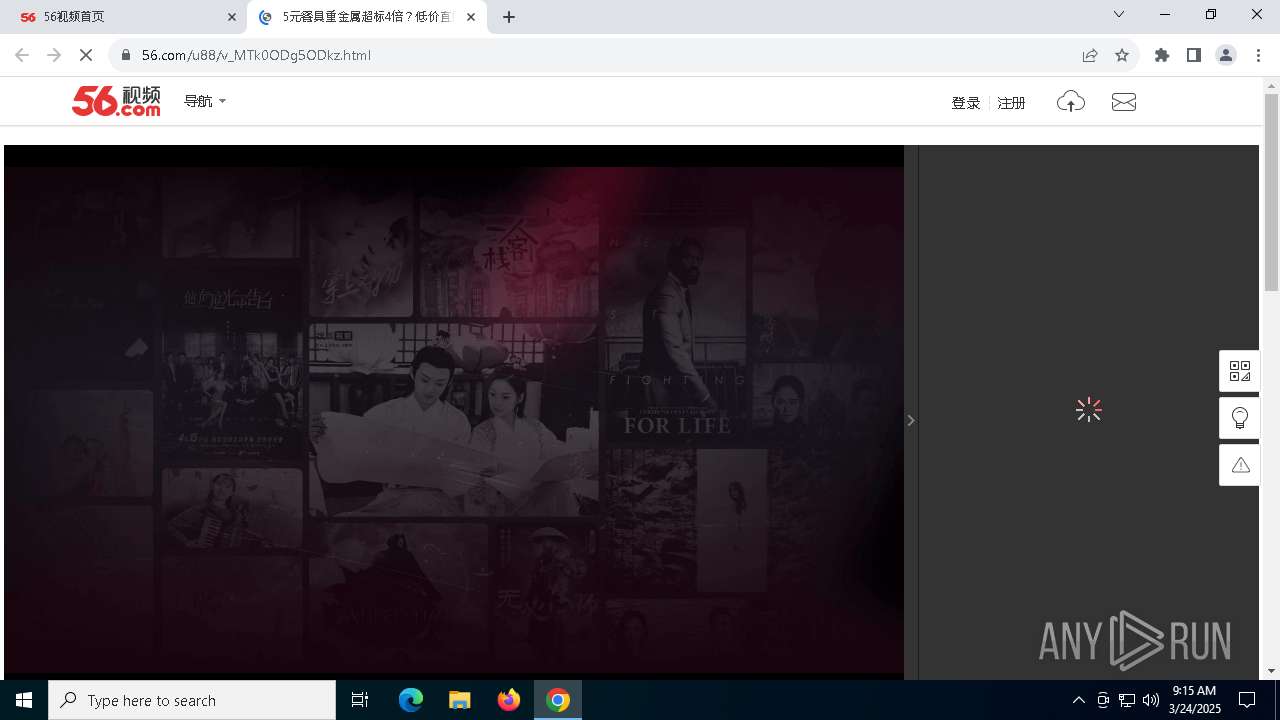The height and width of the screenshot is (720, 1280).
Task: Show hidden system tray icons
Action: [x=1078, y=700]
